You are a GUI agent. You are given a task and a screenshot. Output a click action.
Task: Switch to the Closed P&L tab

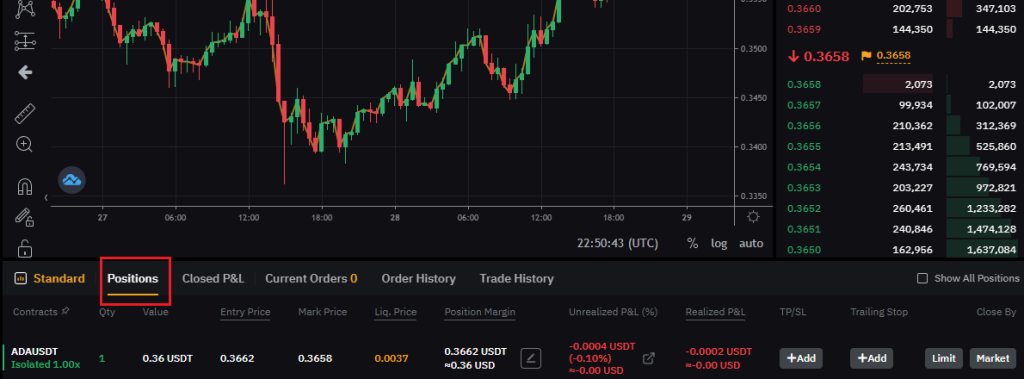213,278
